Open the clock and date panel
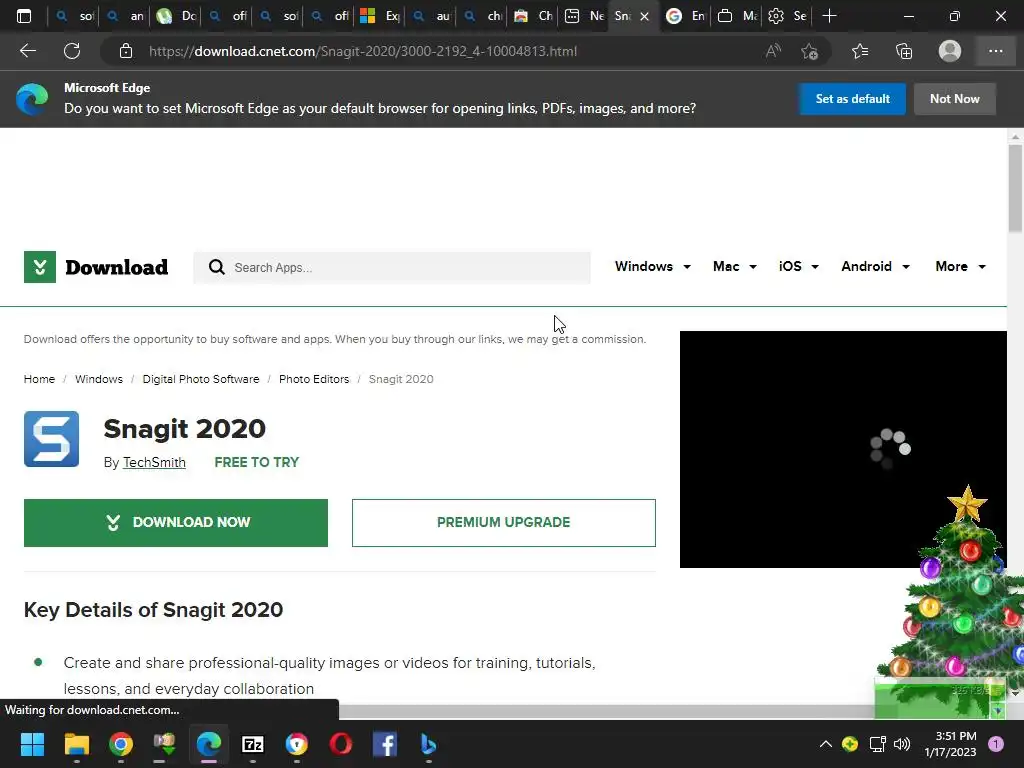 click(950, 744)
